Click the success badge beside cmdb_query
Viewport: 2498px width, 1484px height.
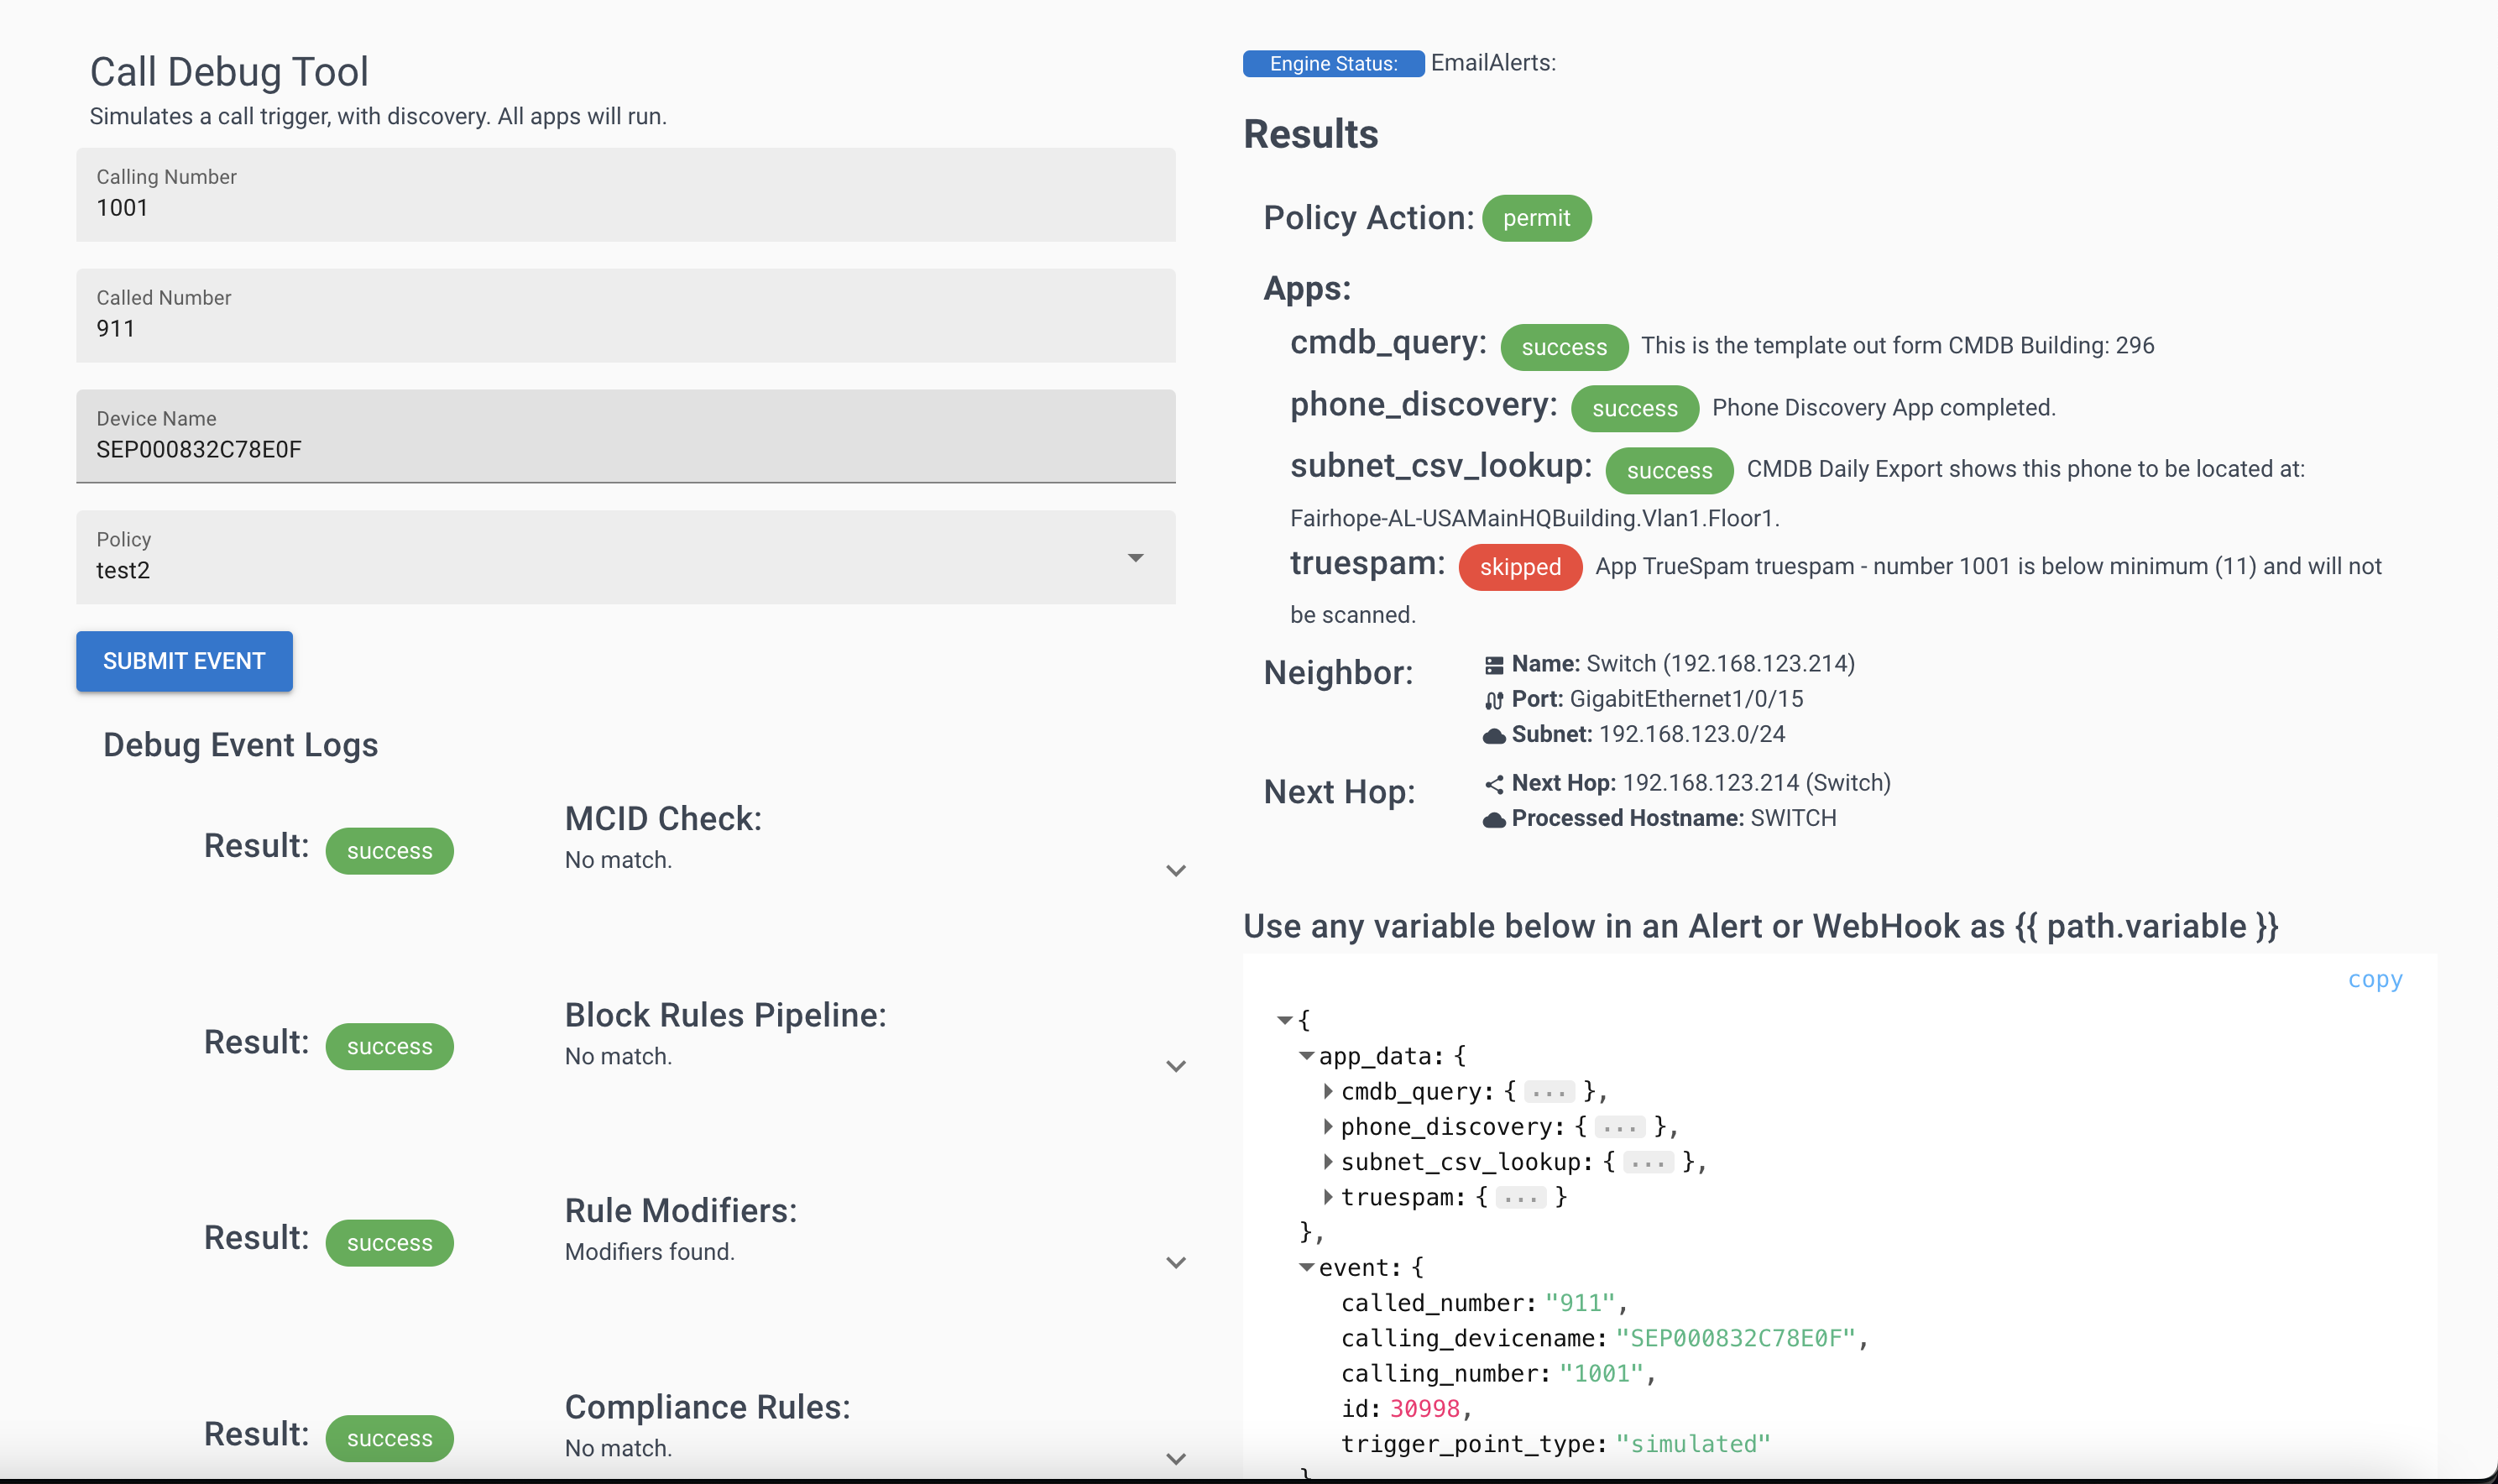tap(1563, 347)
